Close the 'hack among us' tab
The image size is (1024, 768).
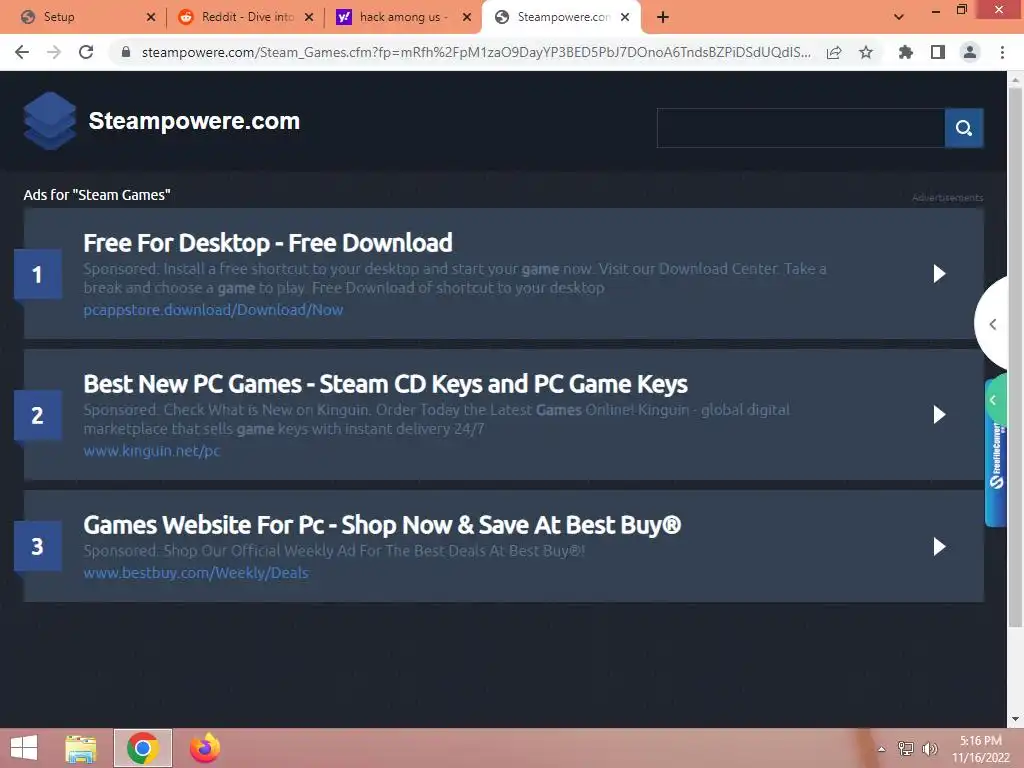tap(467, 17)
